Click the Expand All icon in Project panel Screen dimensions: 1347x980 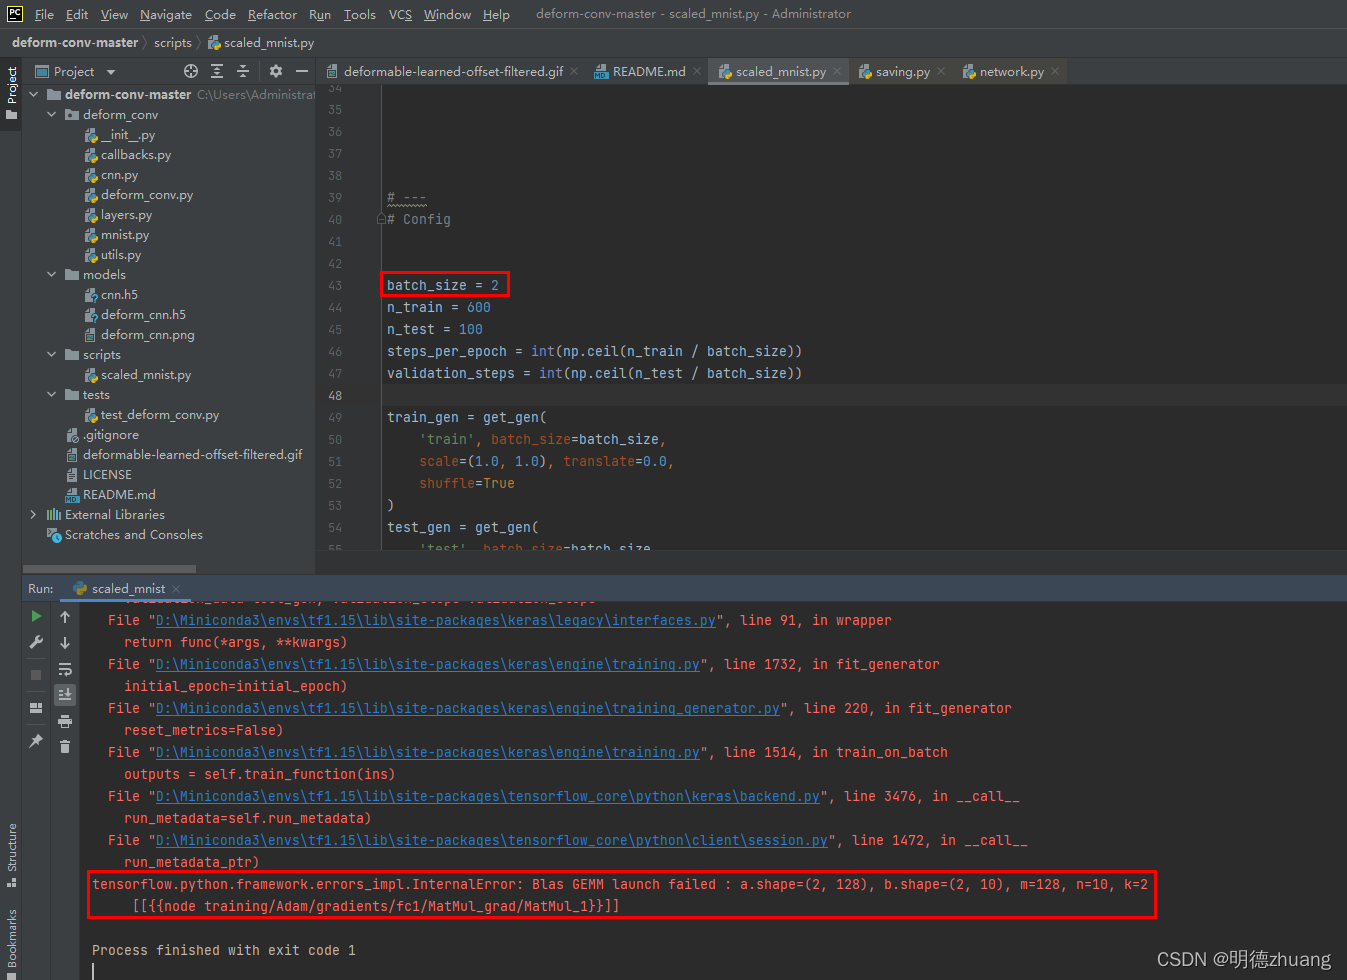(x=217, y=71)
